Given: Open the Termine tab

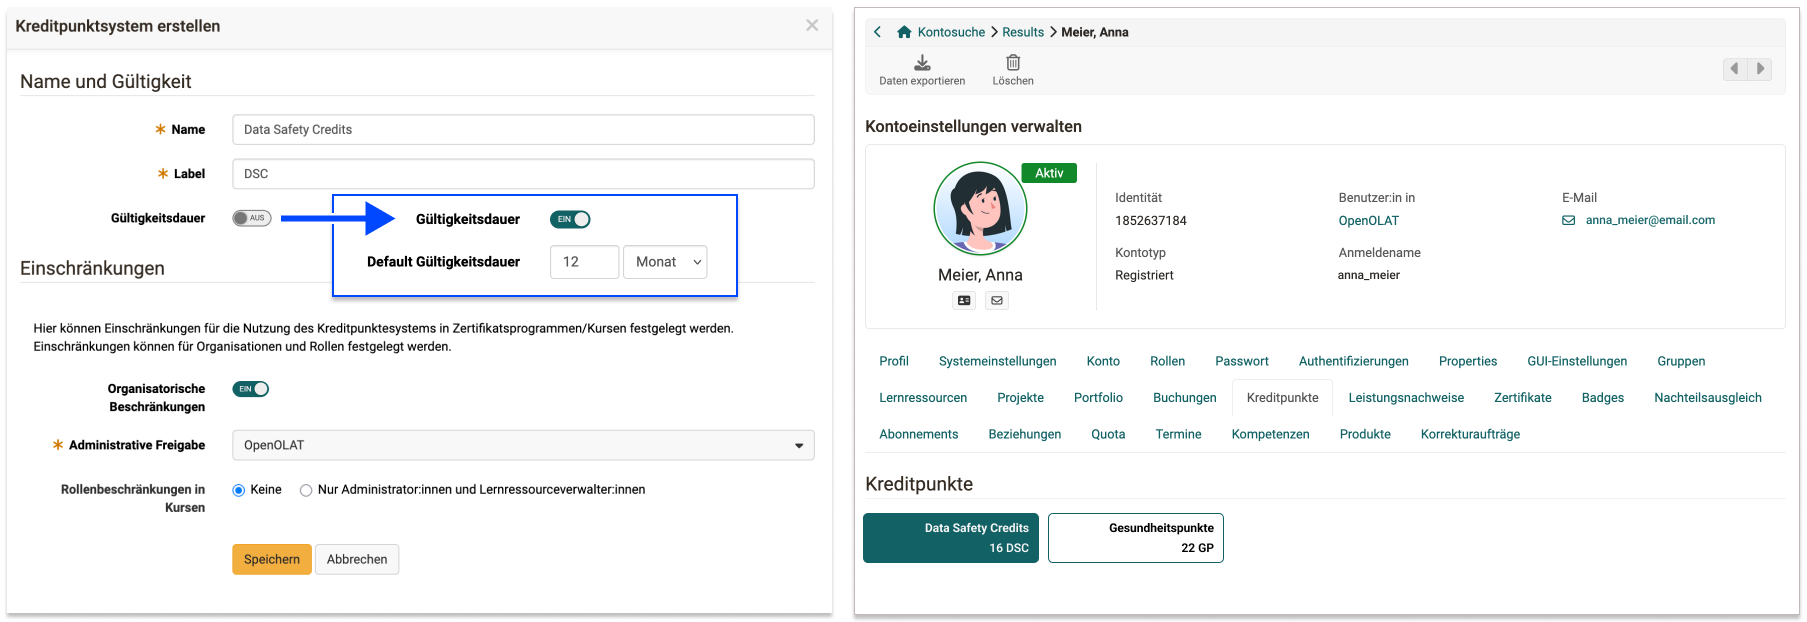Looking at the screenshot, I should tap(1178, 434).
